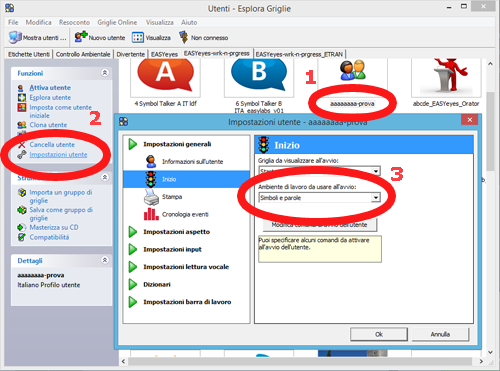The image size is (500, 371).
Task: Expand Impostazioni barra di lavoro section
Action: 133,302
